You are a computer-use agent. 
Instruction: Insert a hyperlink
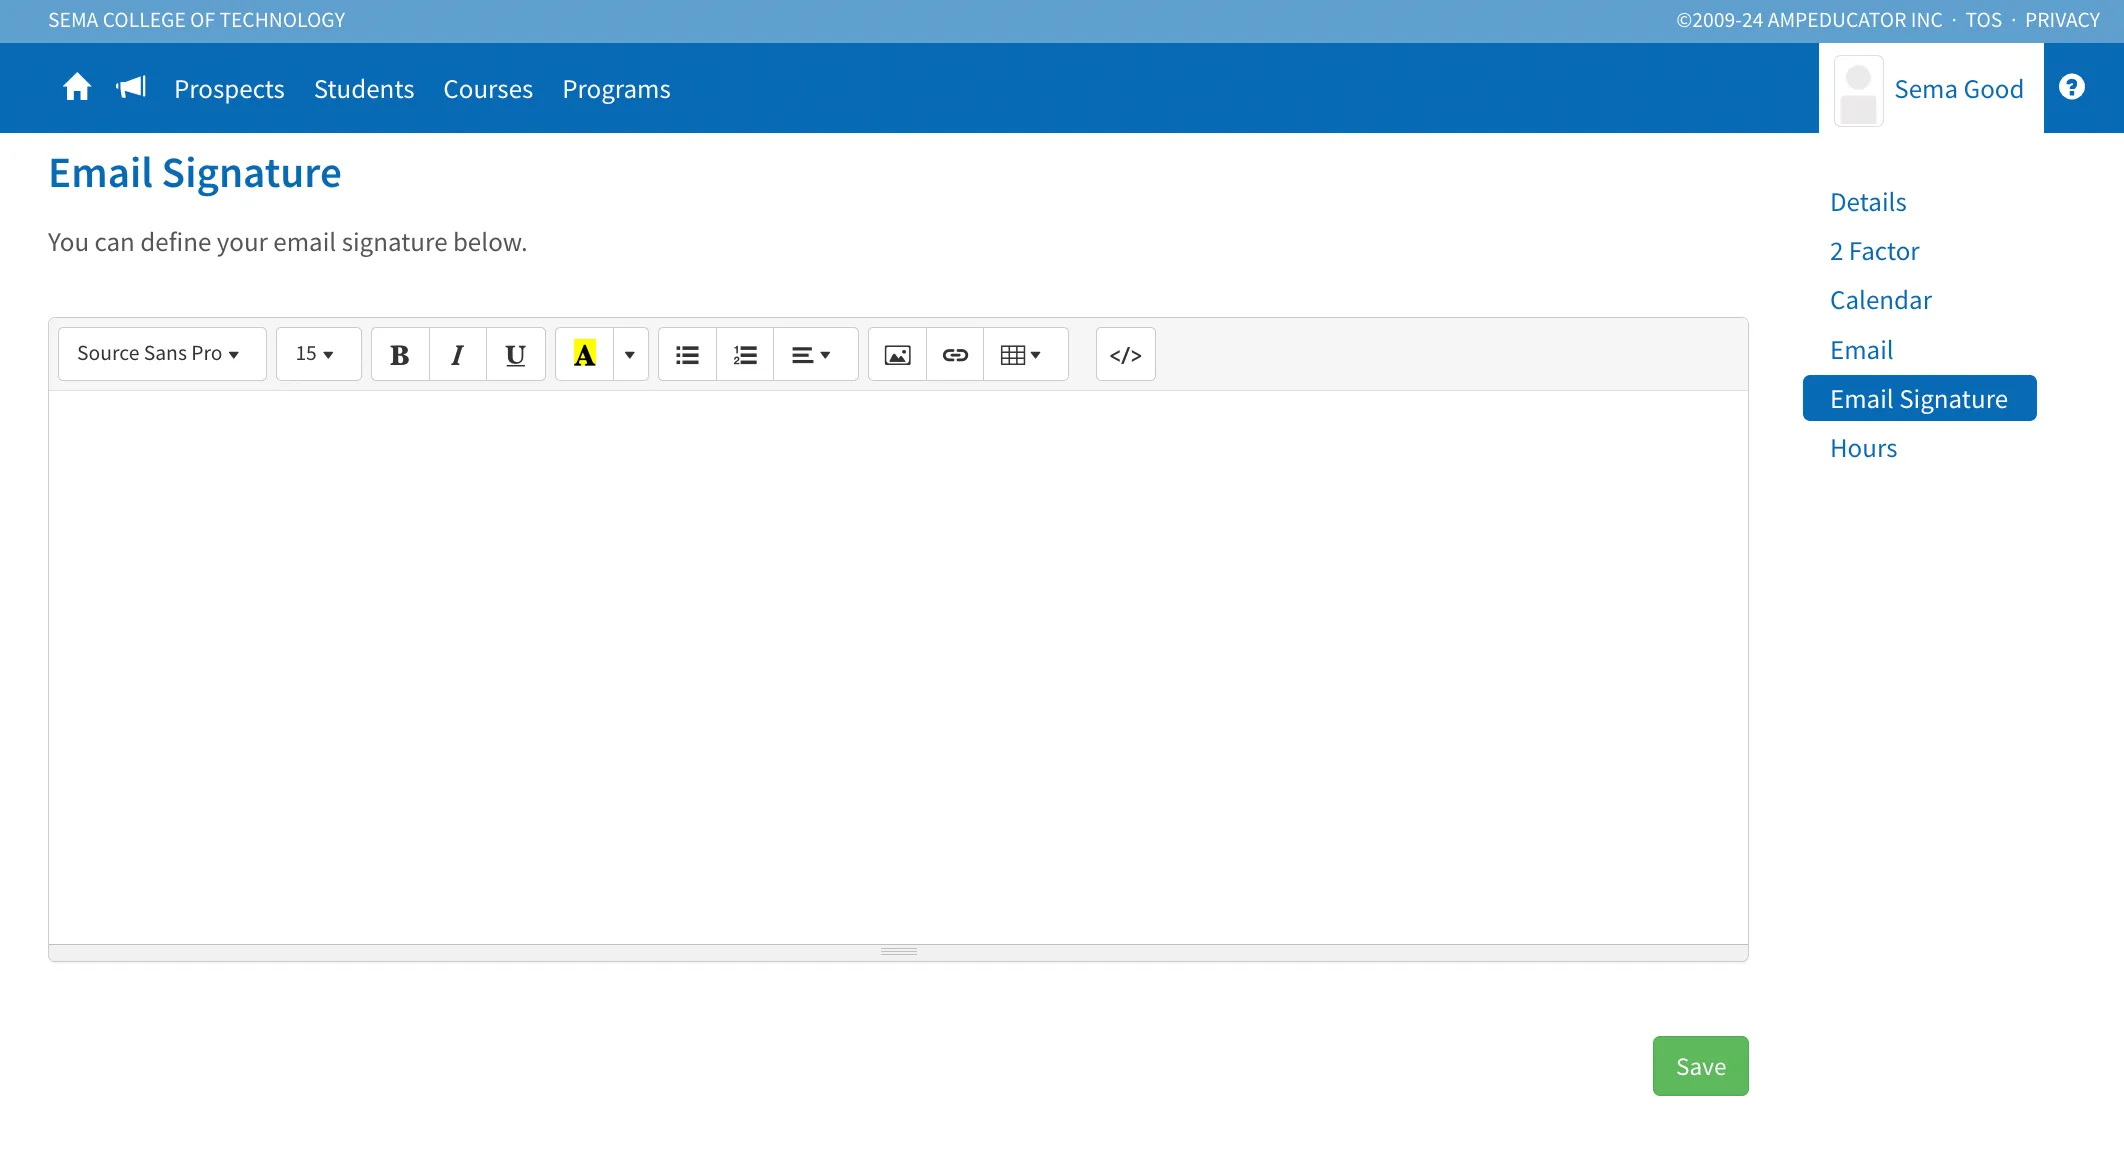(955, 354)
